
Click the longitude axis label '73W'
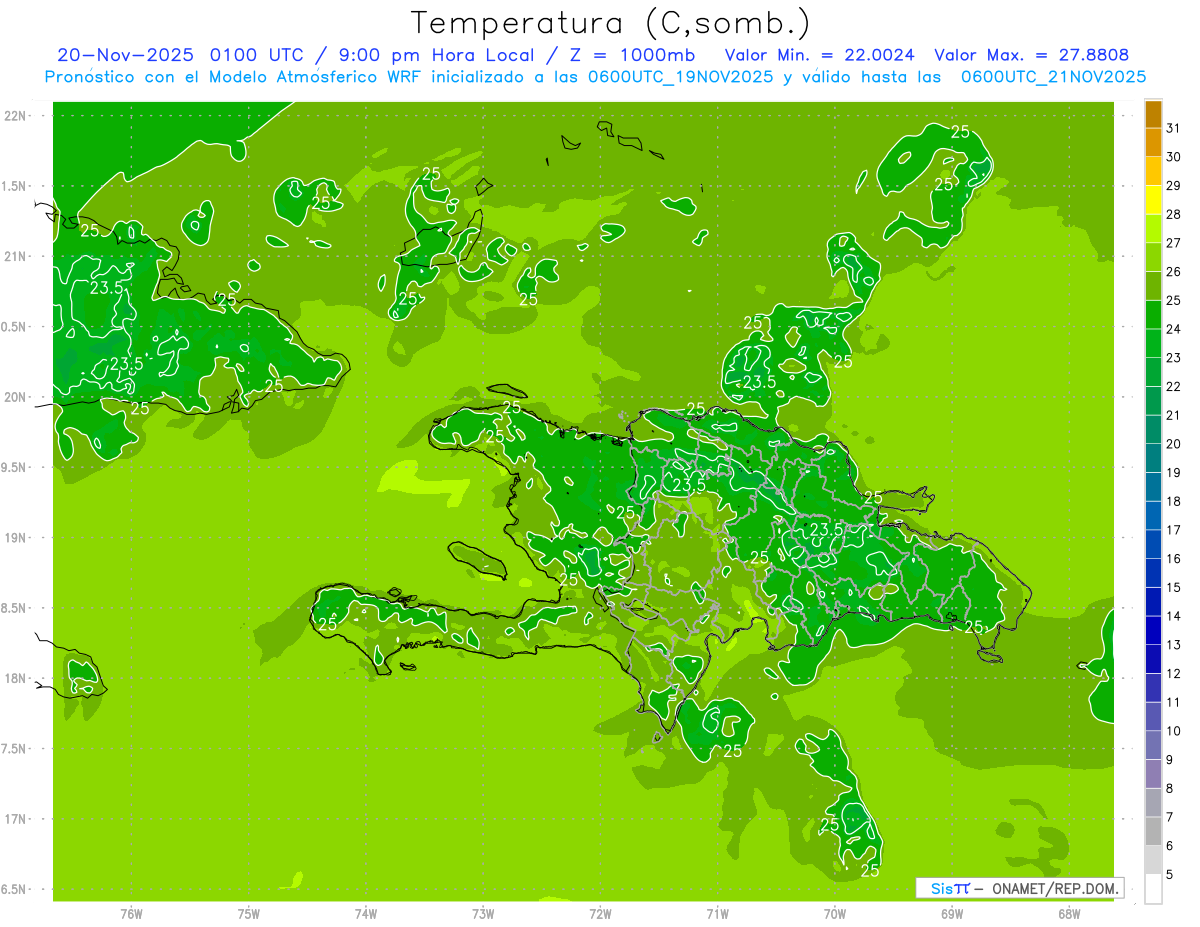483,913
